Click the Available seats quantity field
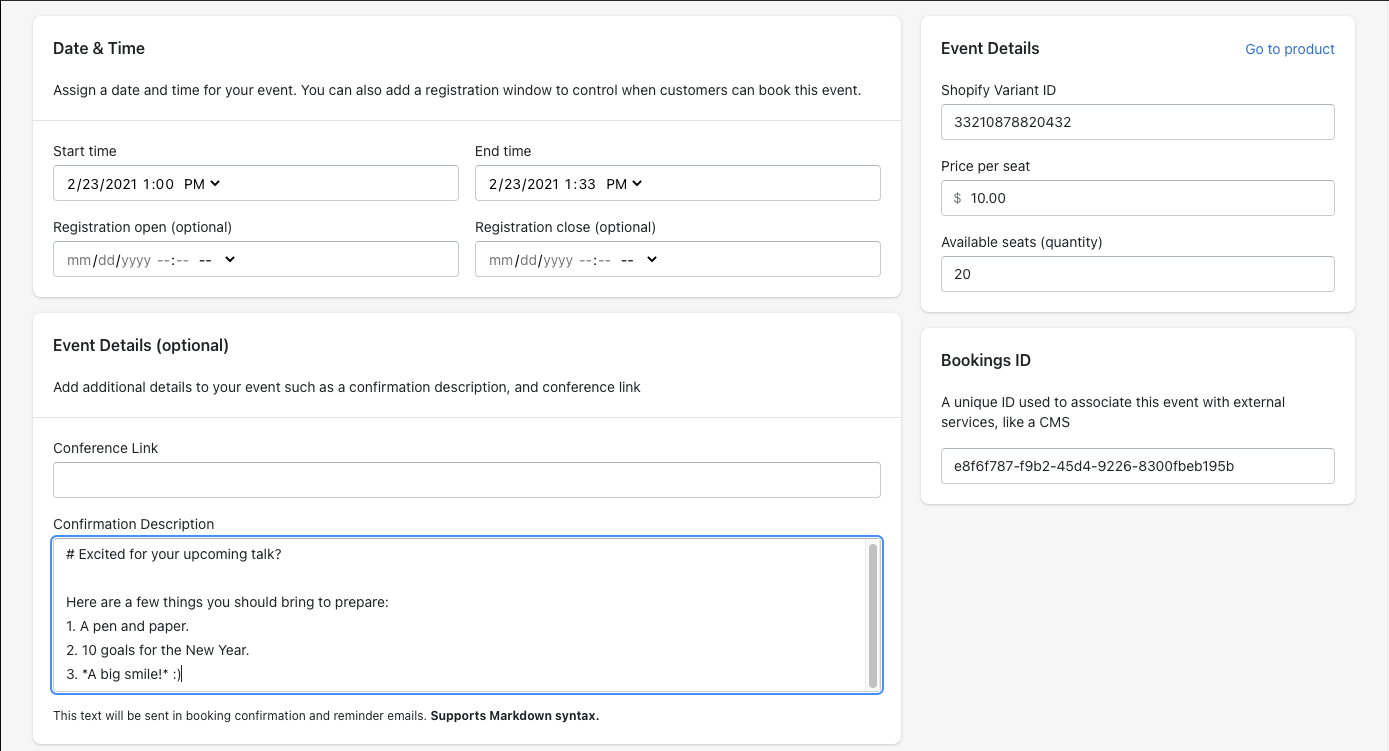Viewport: 1389px width, 751px height. 1137,274
